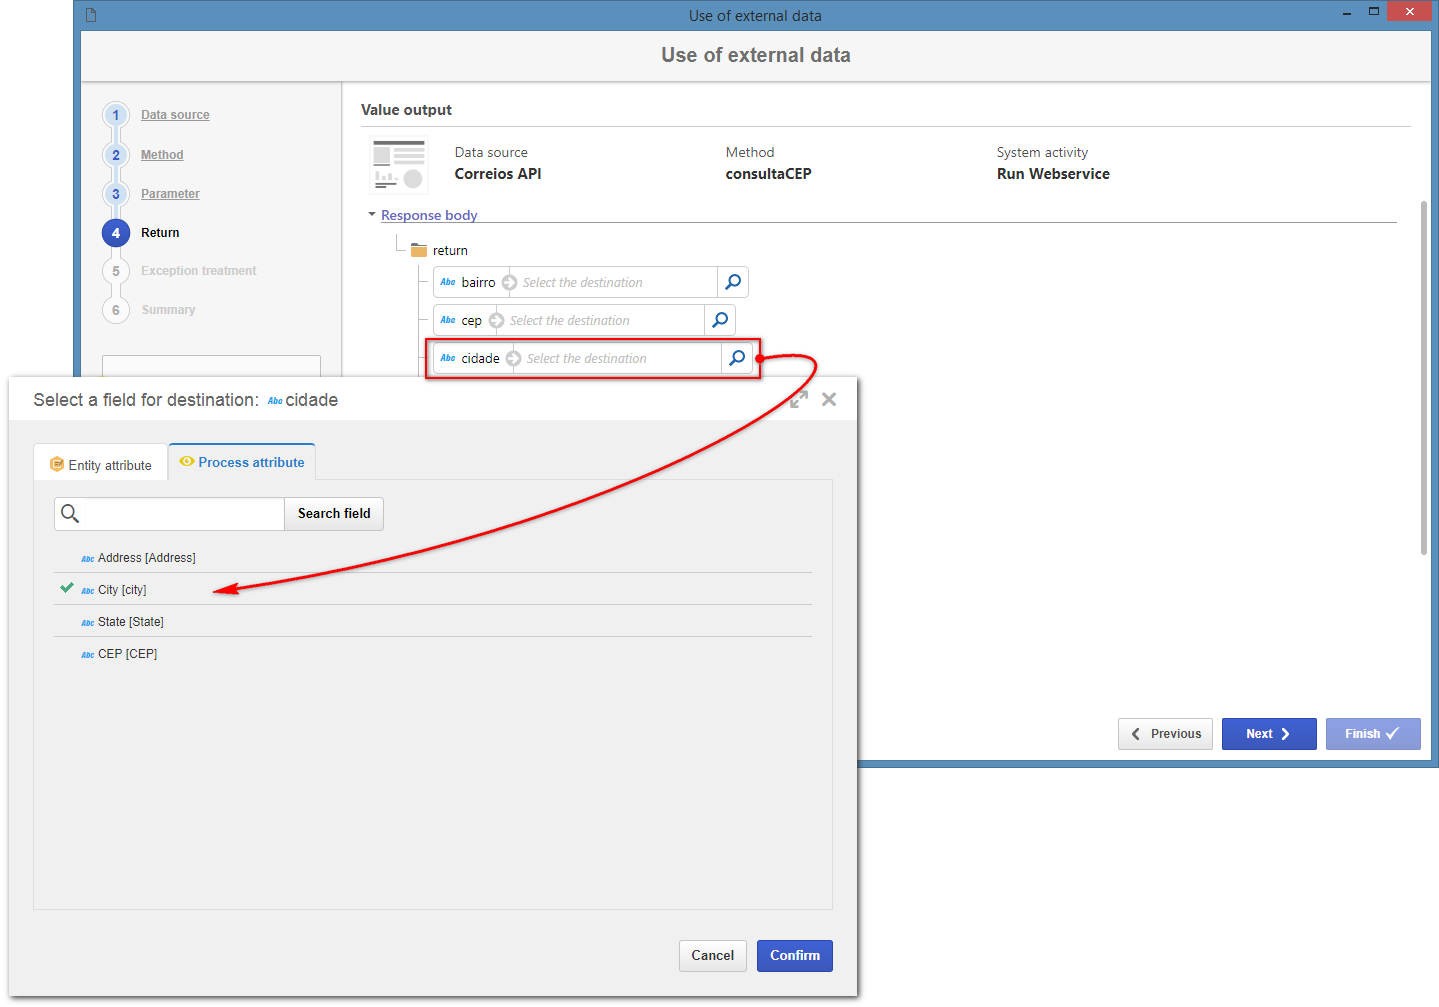Select the State [State] attribute
1439x1007 pixels.
(x=432, y=621)
